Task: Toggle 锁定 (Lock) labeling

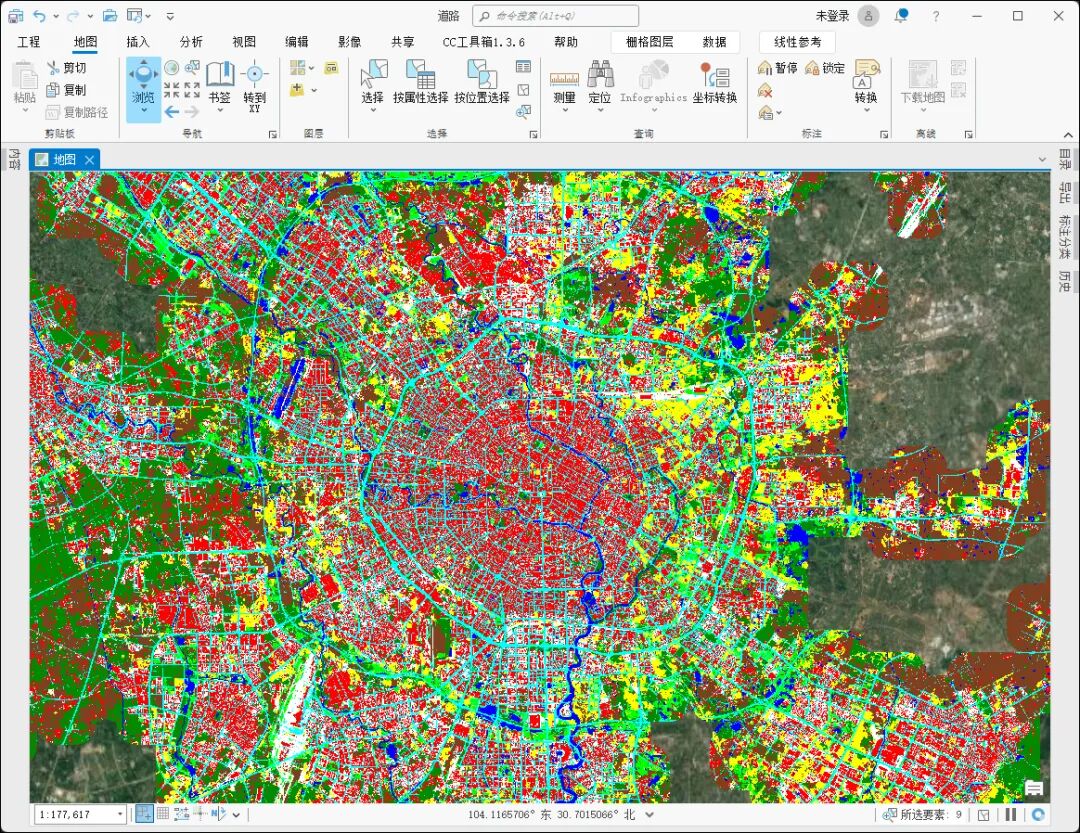Action: [824, 68]
